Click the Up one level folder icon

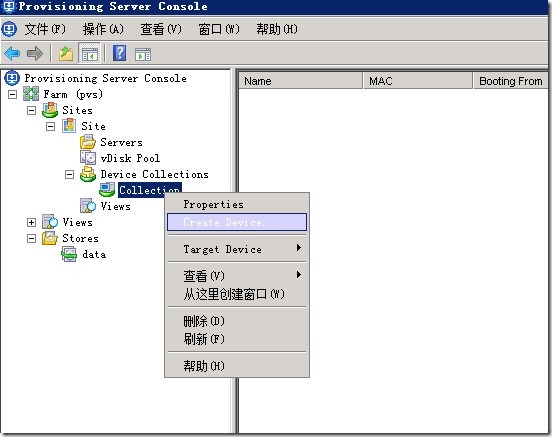(66, 54)
